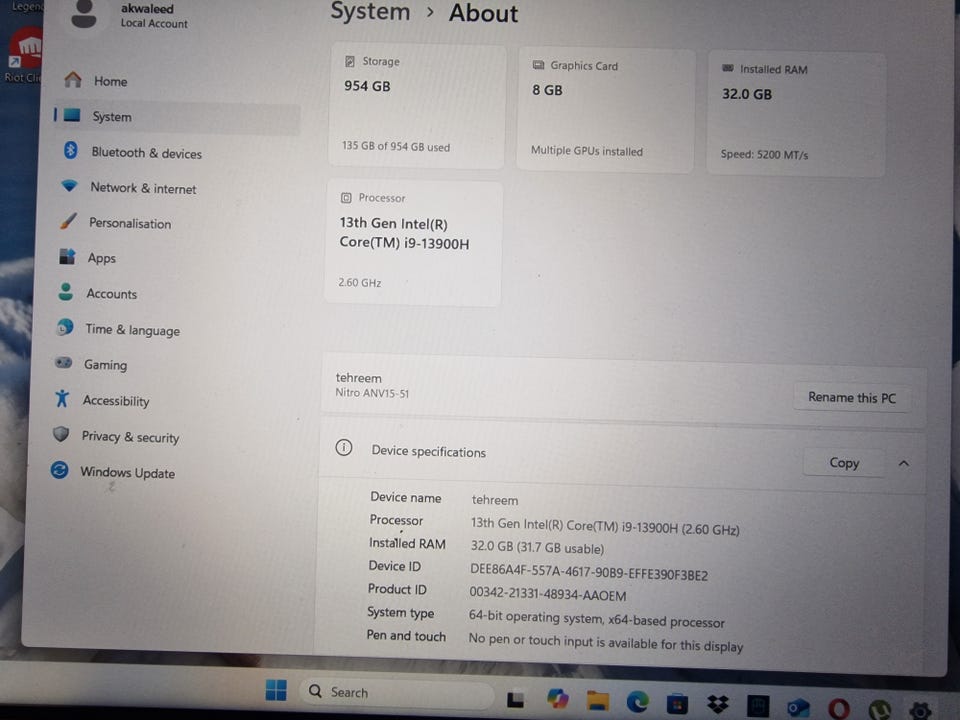
Task: Click the 32.0 GB (31.7 GB usable) value
Action: (x=537, y=547)
